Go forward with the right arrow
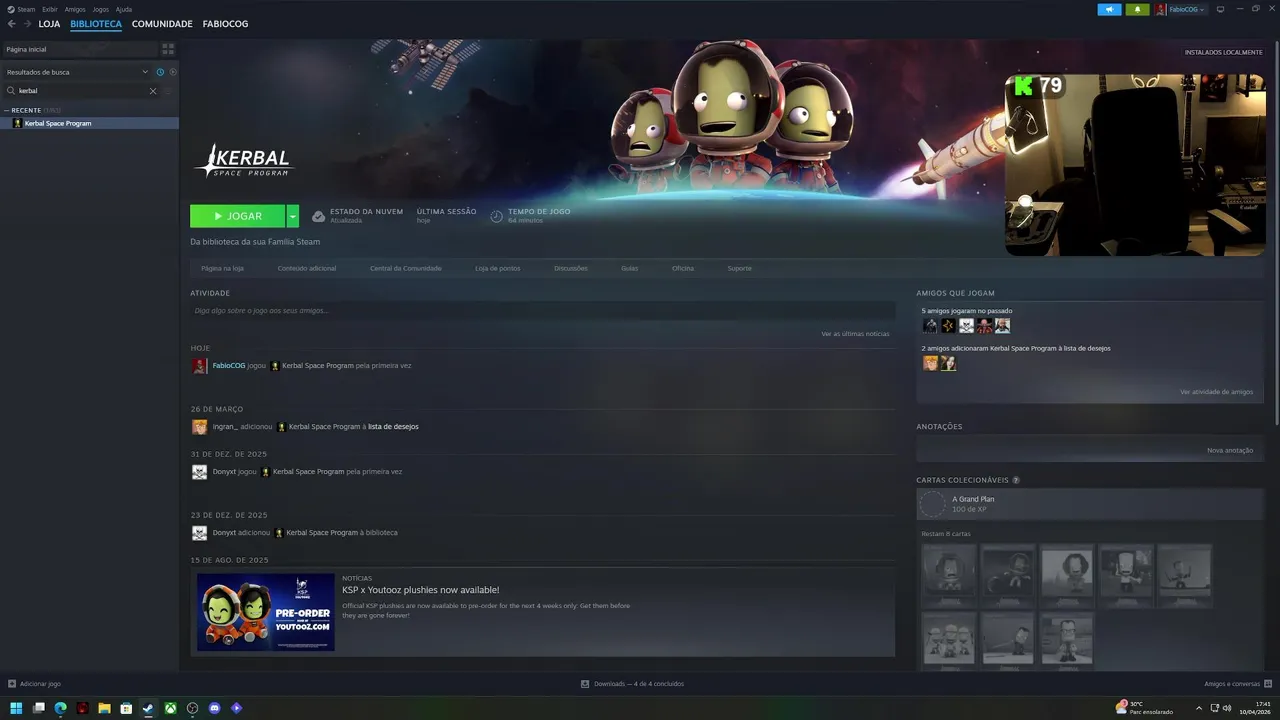 26,24
